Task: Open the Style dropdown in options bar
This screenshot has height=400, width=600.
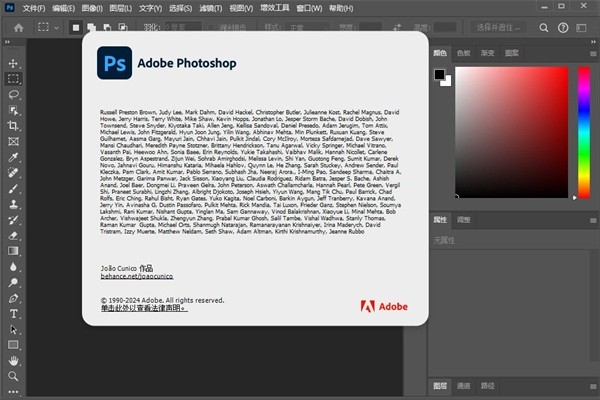Action: coord(308,28)
